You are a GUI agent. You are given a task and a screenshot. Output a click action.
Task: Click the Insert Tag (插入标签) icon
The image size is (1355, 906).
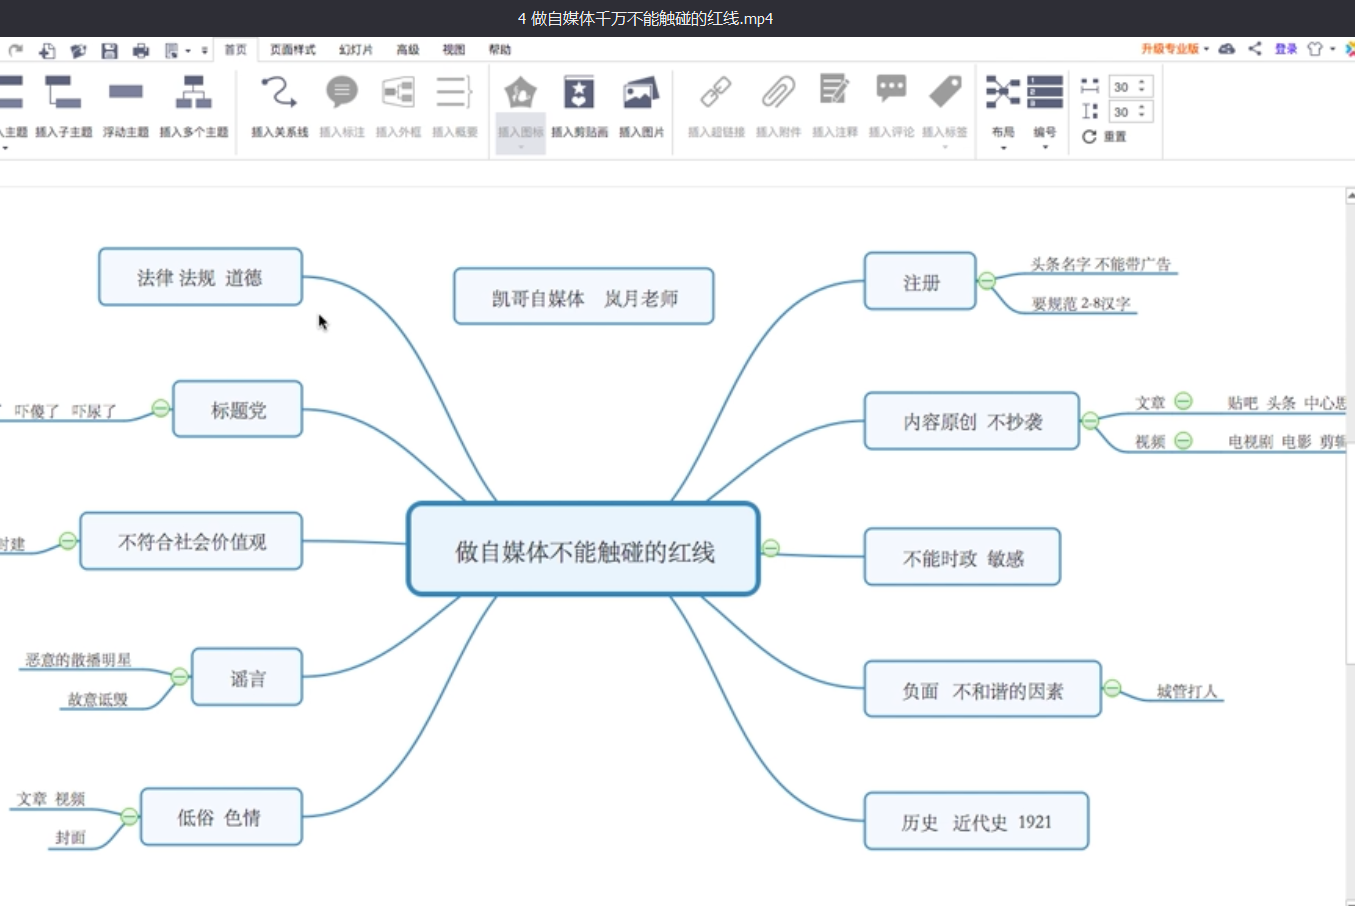(945, 91)
